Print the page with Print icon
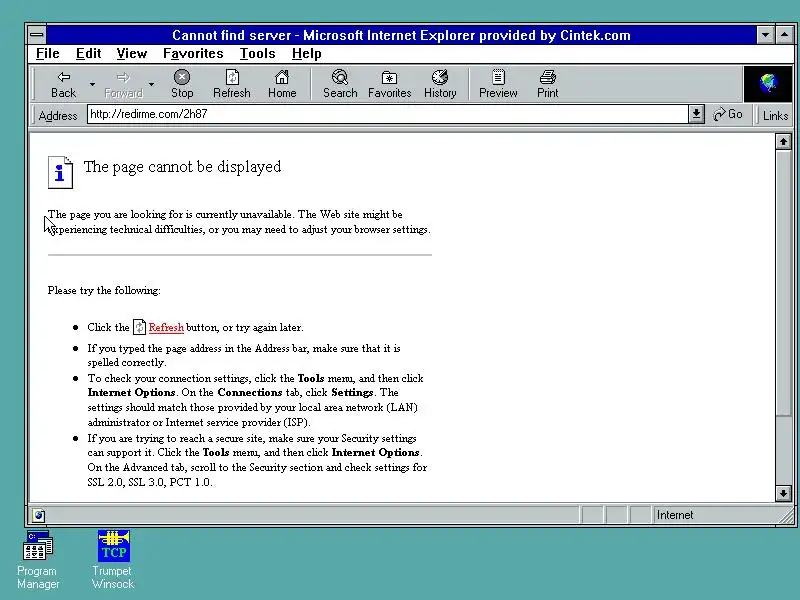 click(x=547, y=84)
